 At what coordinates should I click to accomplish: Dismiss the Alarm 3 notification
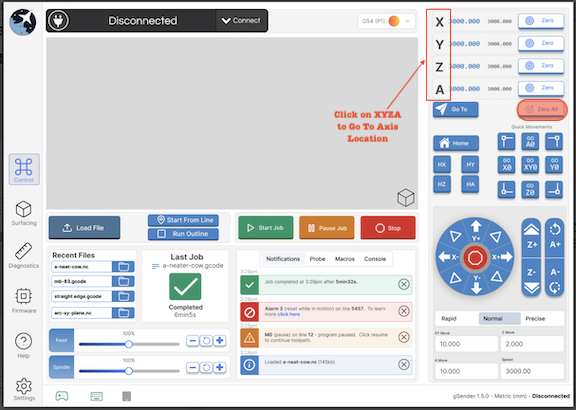404,311
